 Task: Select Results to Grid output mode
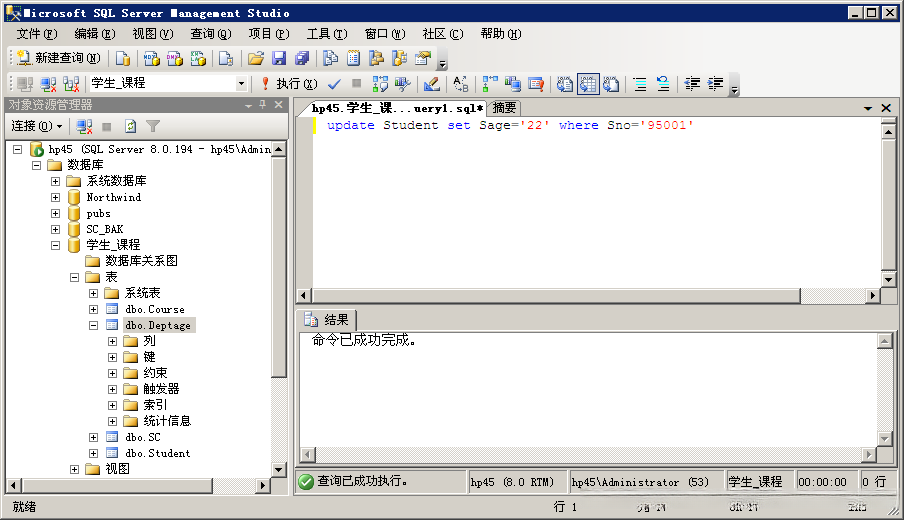pos(588,84)
